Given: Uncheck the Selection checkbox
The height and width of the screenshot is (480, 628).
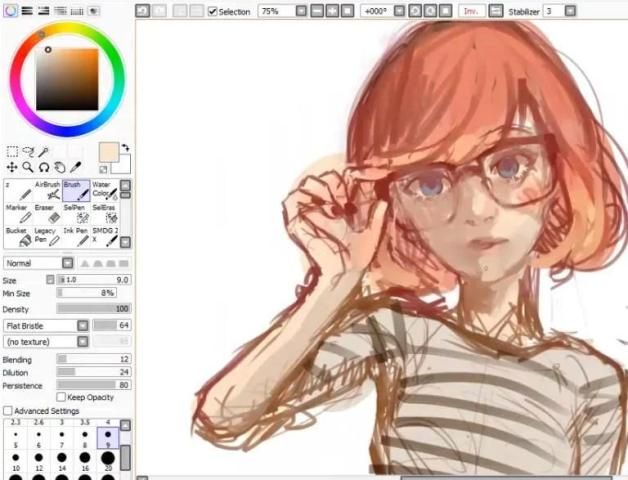Looking at the screenshot, I should [212, 11].
